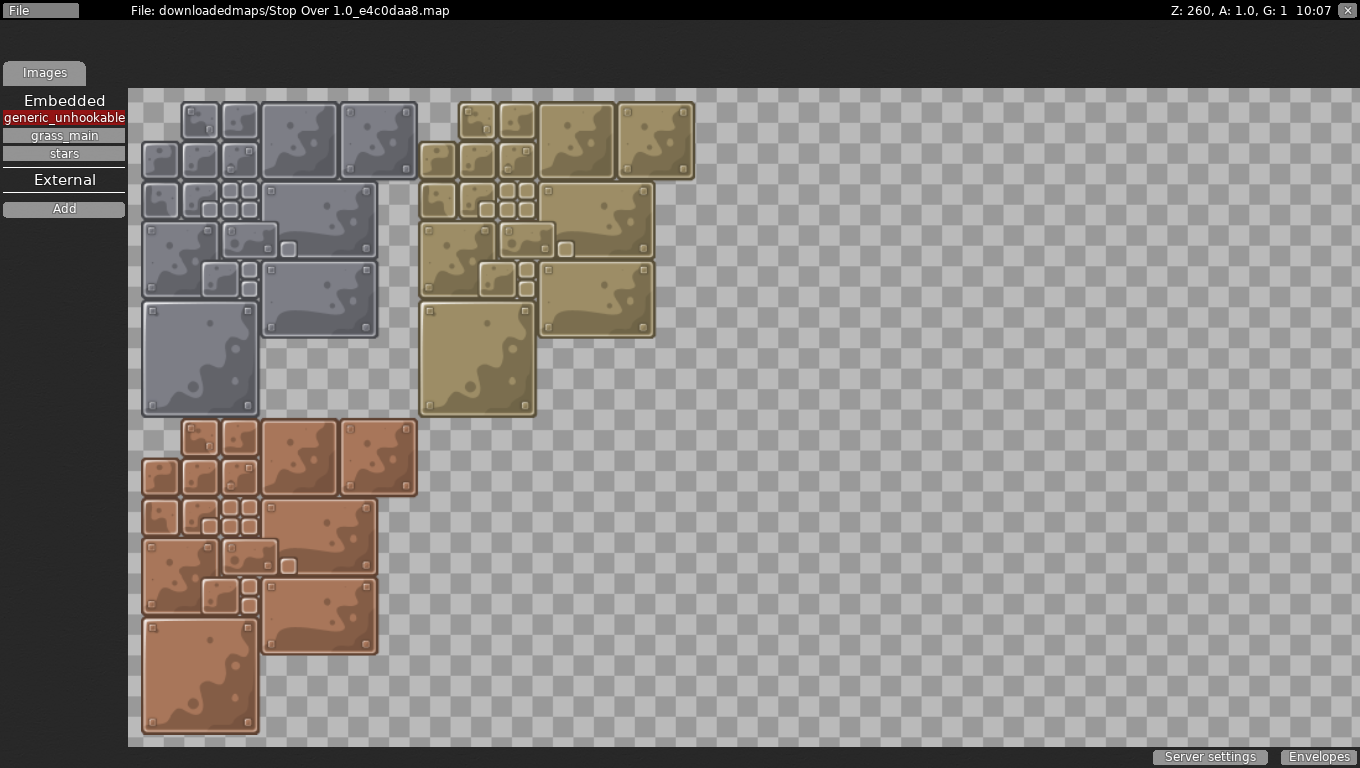
Task: Click the largest tan square tile
Action: 477,358
